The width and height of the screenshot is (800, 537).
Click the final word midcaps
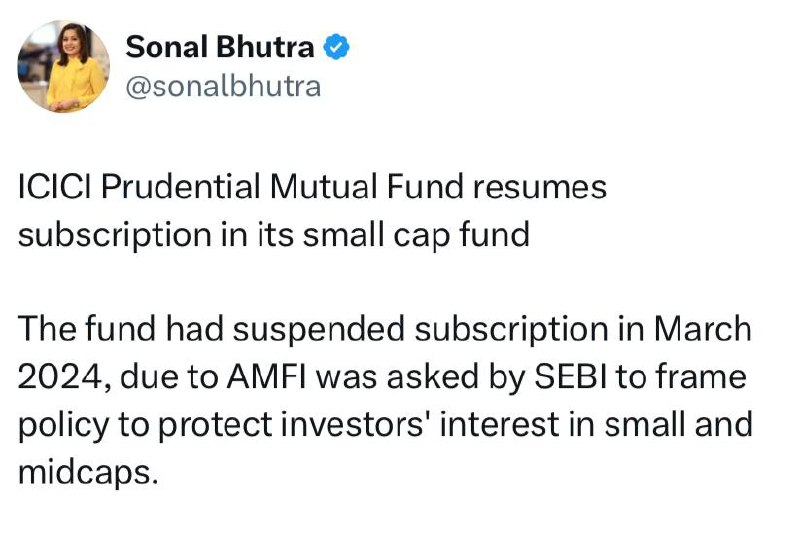85,473
